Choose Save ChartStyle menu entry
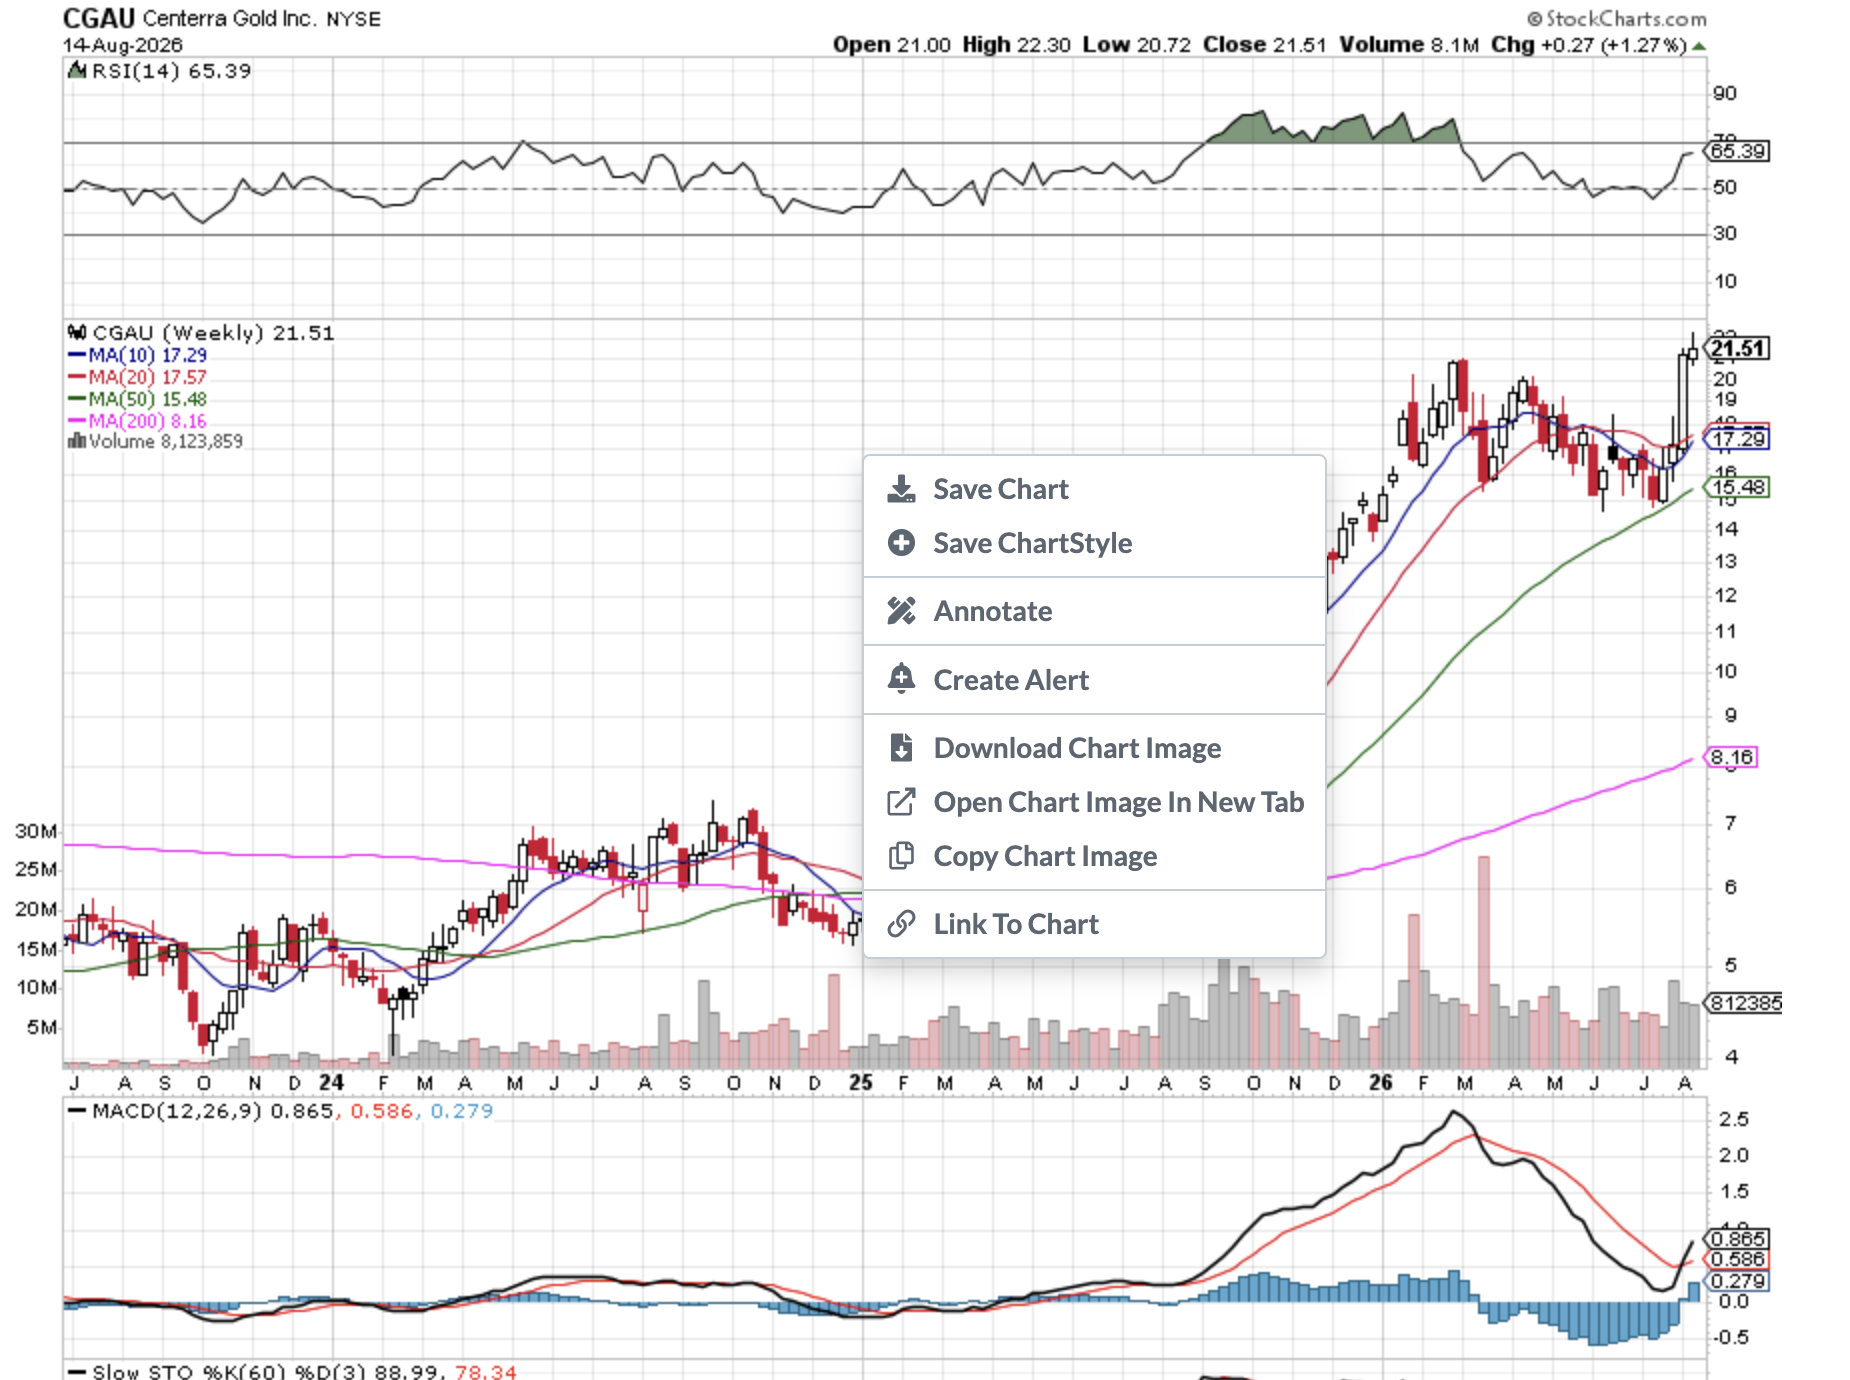The width and height of the screenshot is (1850, 1380). coord(1094,543)
